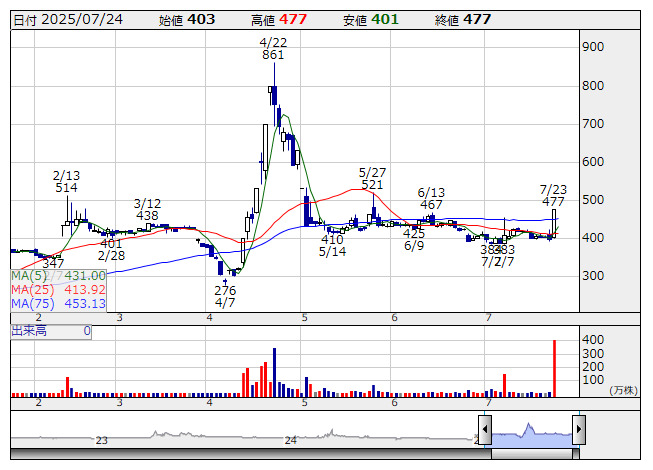Click the 7/23 white candlestick
This screenshot has width=653, height=470.
tap(554, 223)
